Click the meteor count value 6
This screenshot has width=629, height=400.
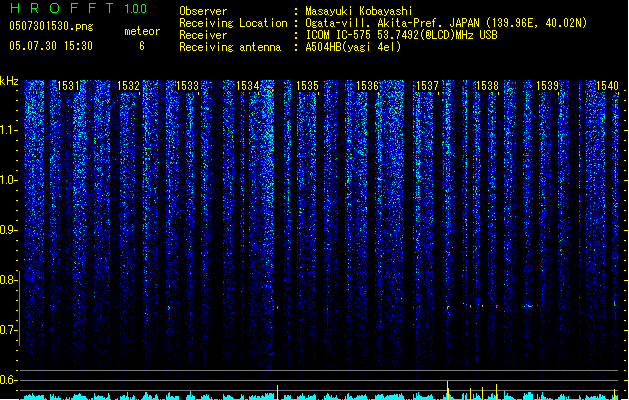click(142, 46)
